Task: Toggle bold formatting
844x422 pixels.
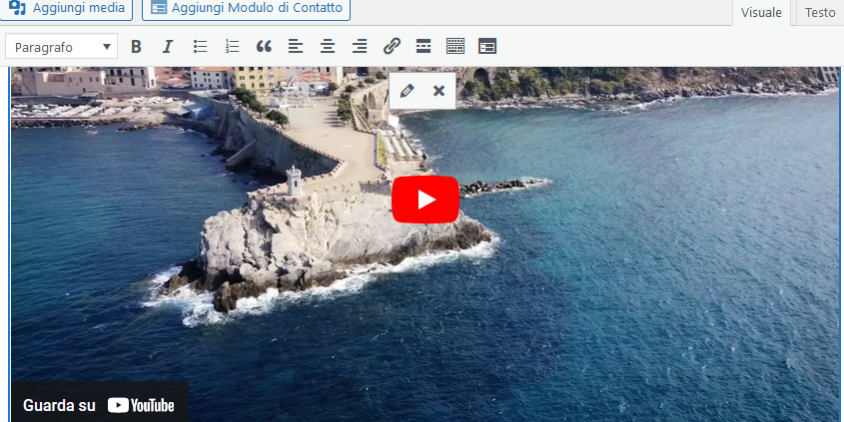Action: (x=136, y=47)
